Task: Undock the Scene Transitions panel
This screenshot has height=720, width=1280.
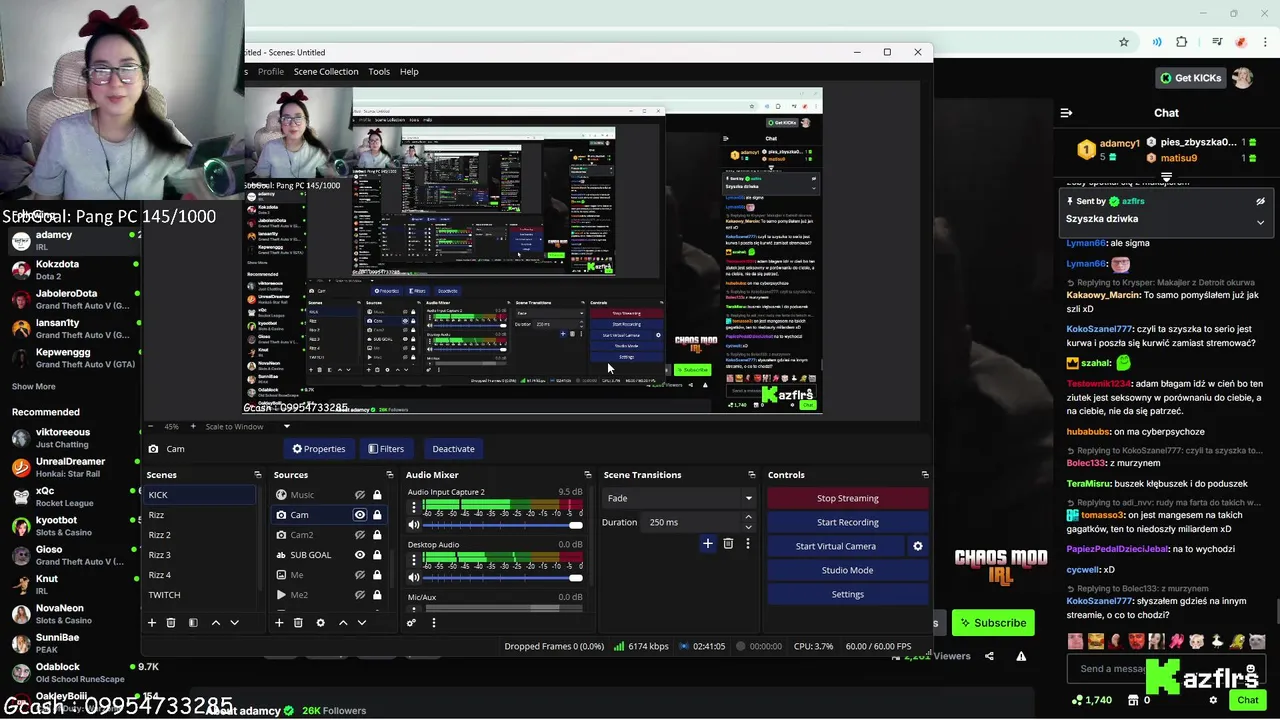Action: click(751, 475)
